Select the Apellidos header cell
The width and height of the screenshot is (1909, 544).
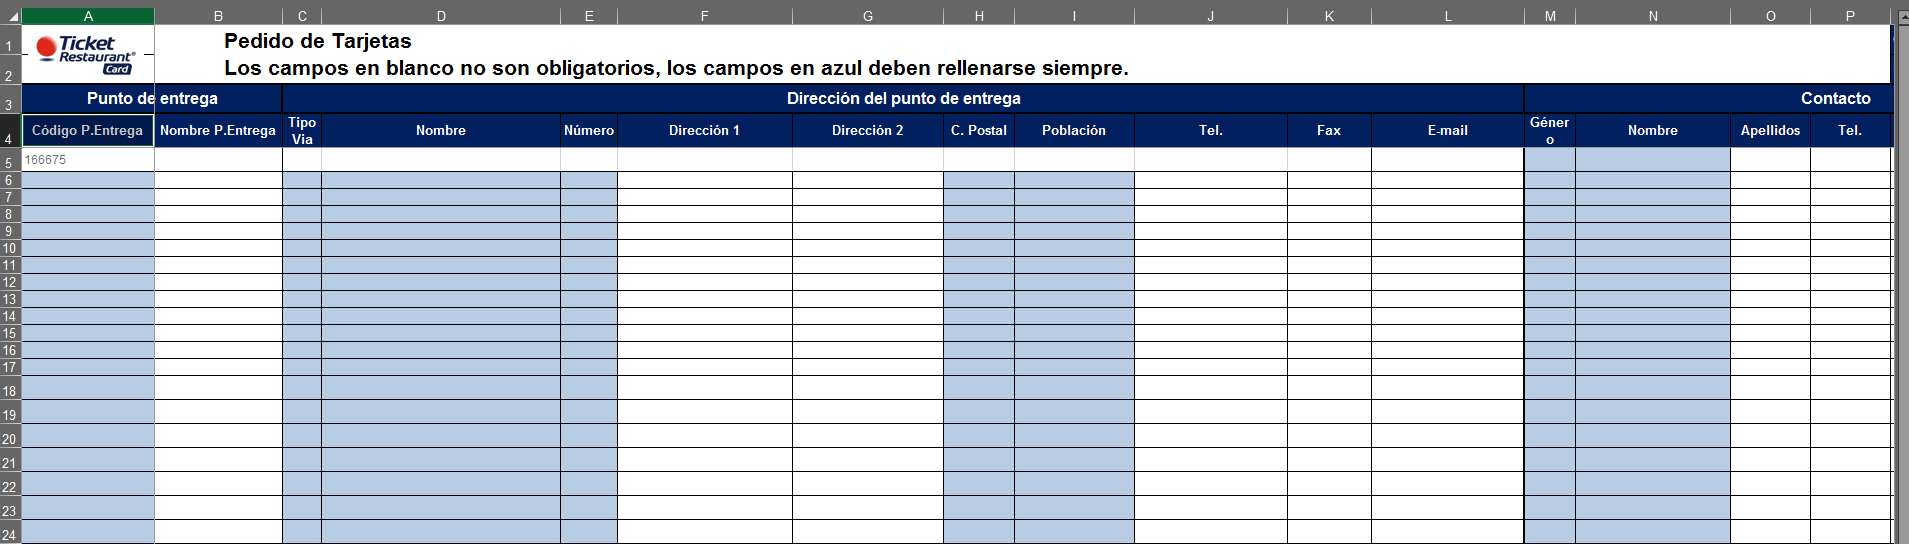1769,131
